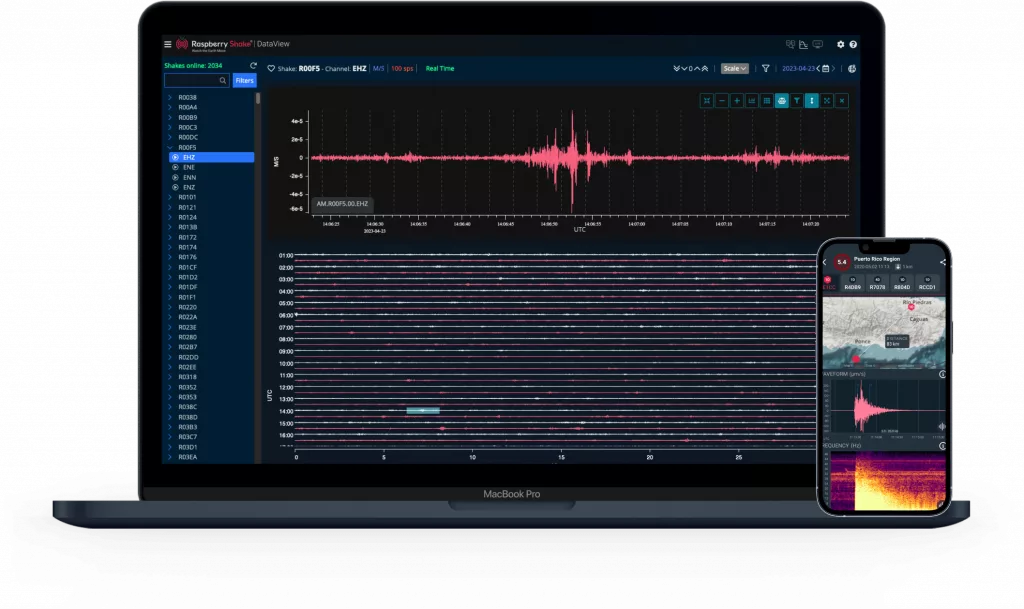Click the filter funnel icon beside Scale
This screenshot has width=1024, height=609.
tap(765, 69)
